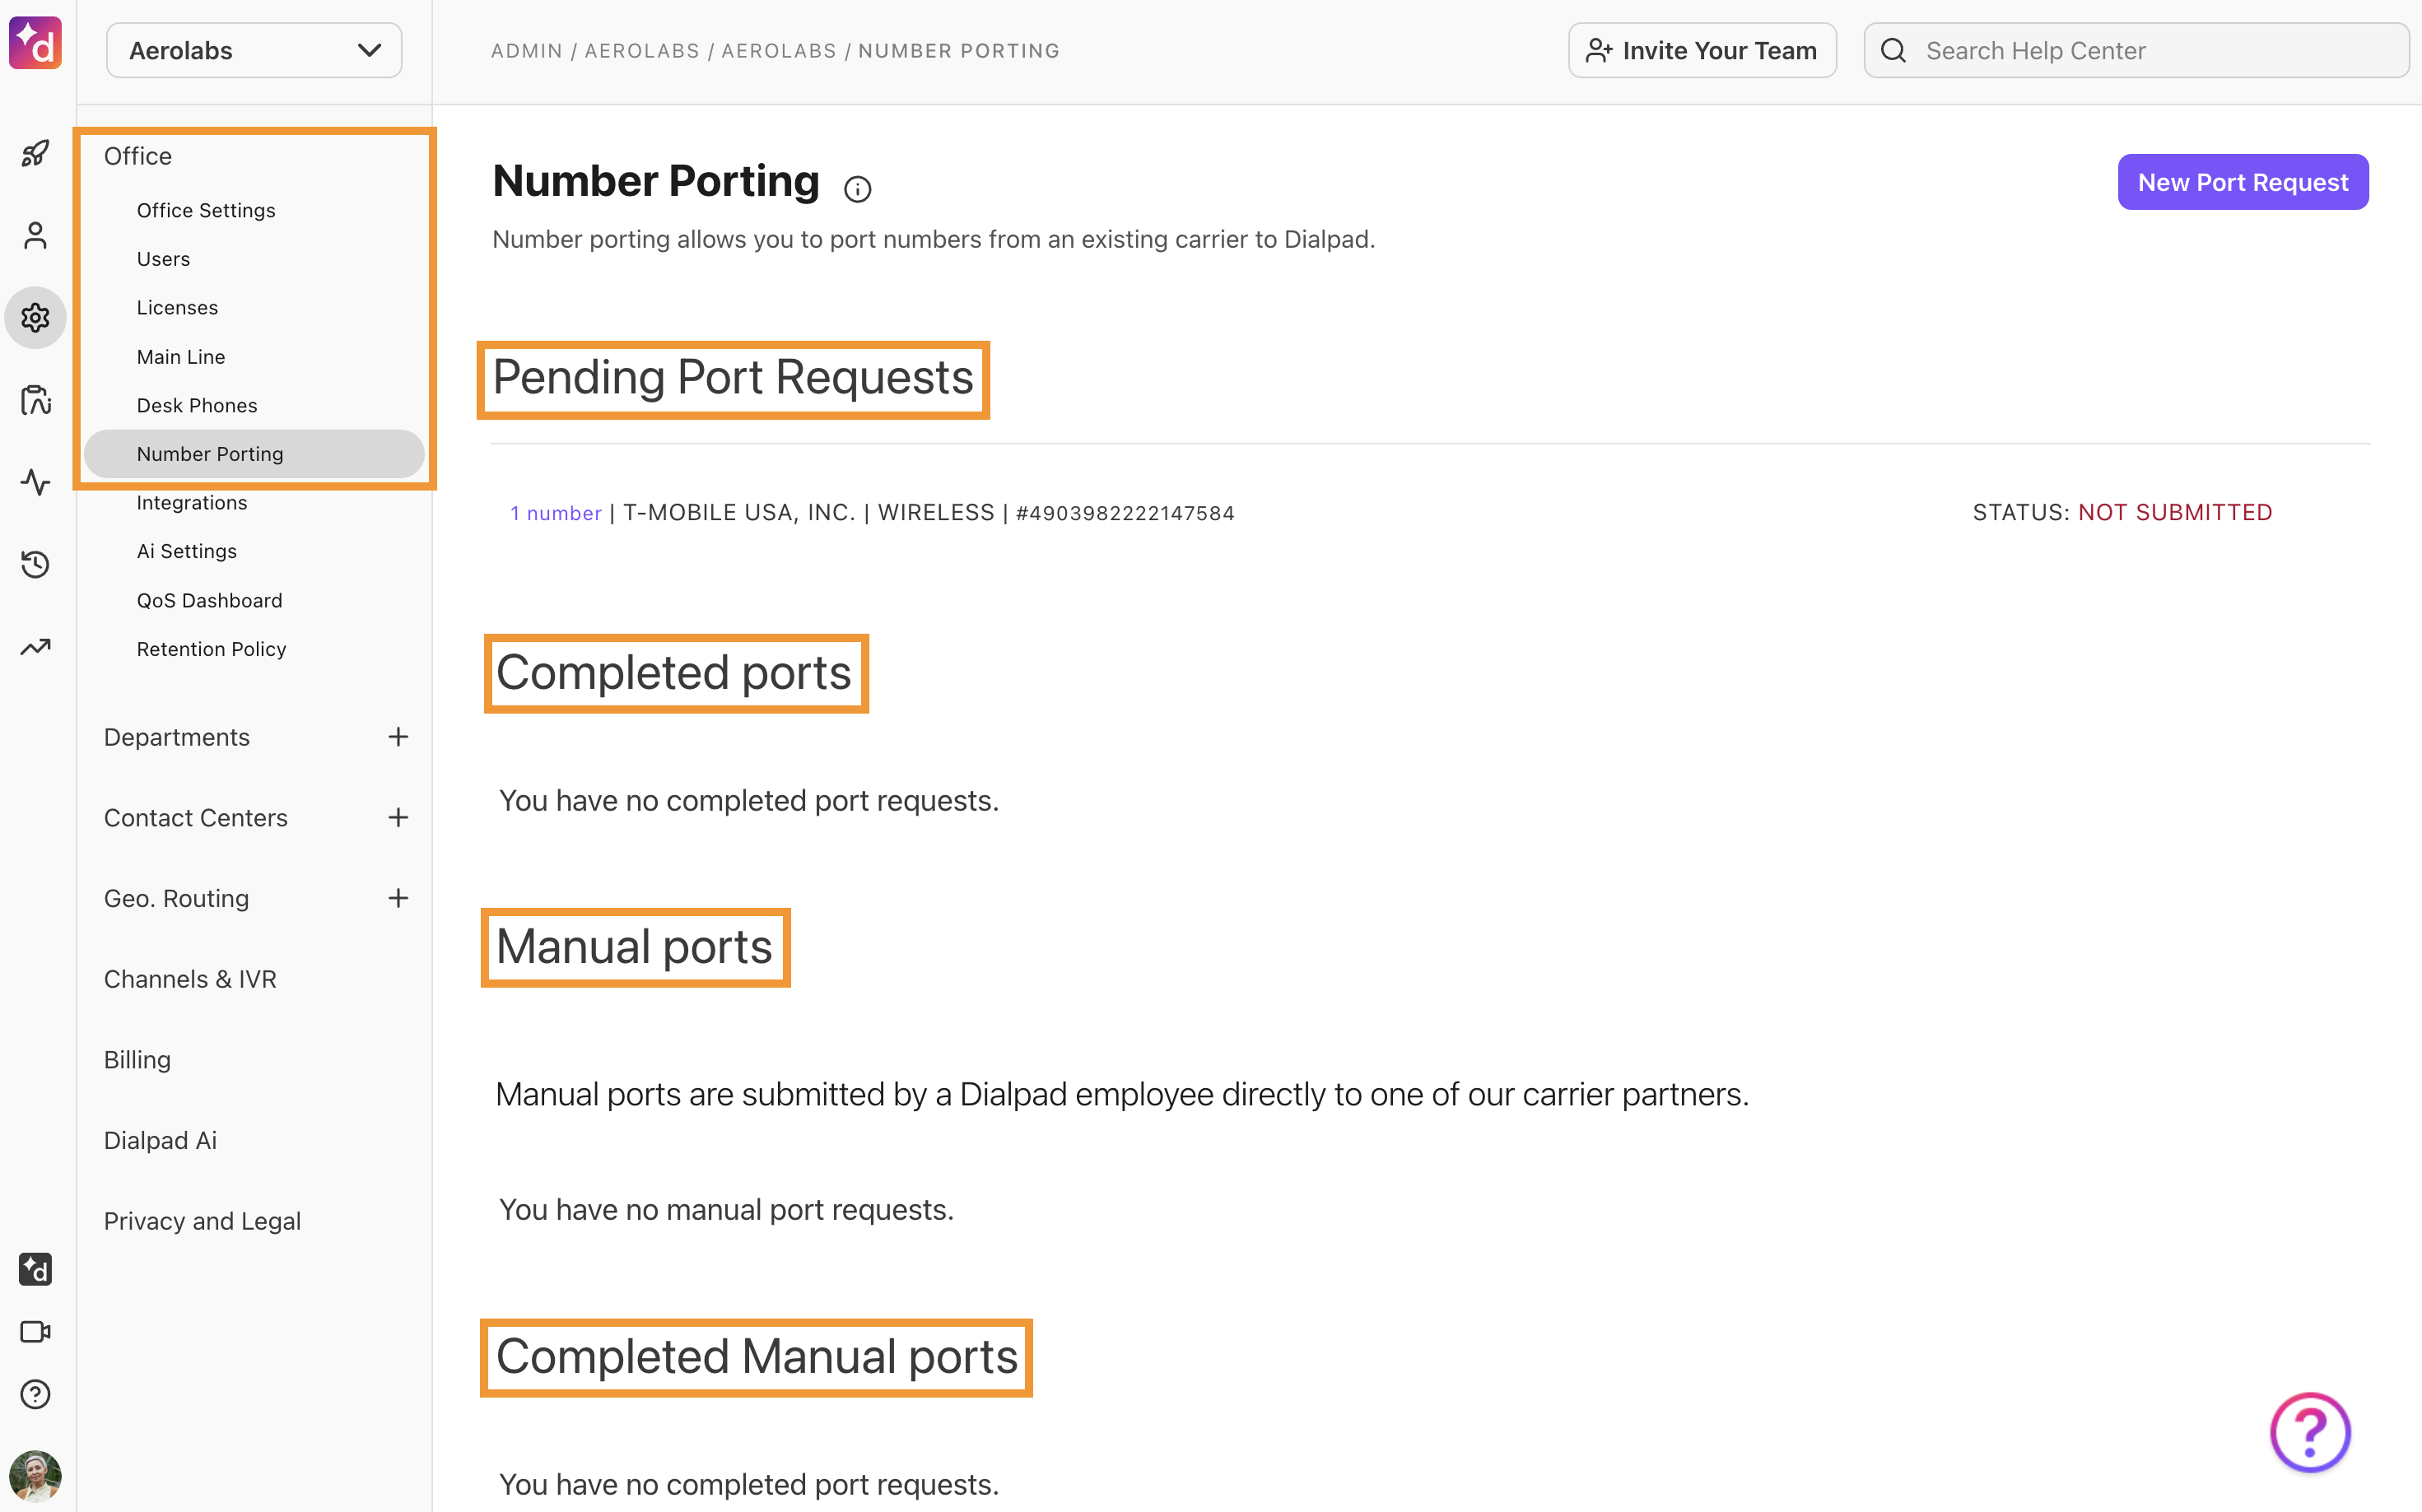Click the port ID #4903982222147584
2422x1512 pixels.
click(1125, 513)
